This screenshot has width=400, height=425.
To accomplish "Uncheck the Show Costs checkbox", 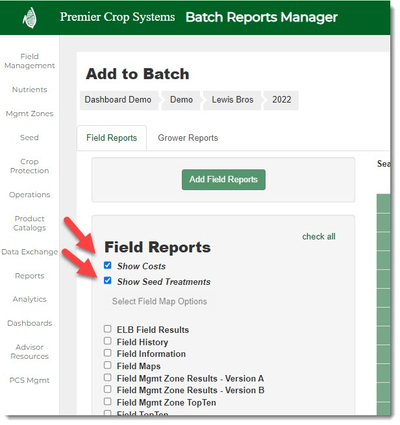I will (x=107, y=265).
